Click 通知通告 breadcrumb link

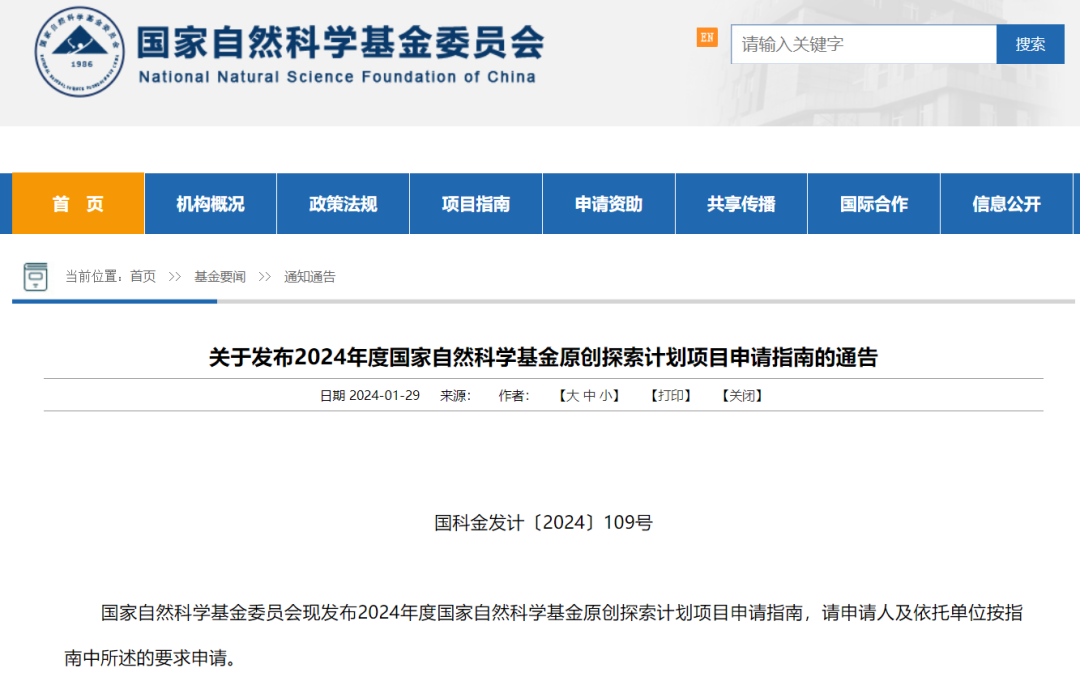click(310, 277)
